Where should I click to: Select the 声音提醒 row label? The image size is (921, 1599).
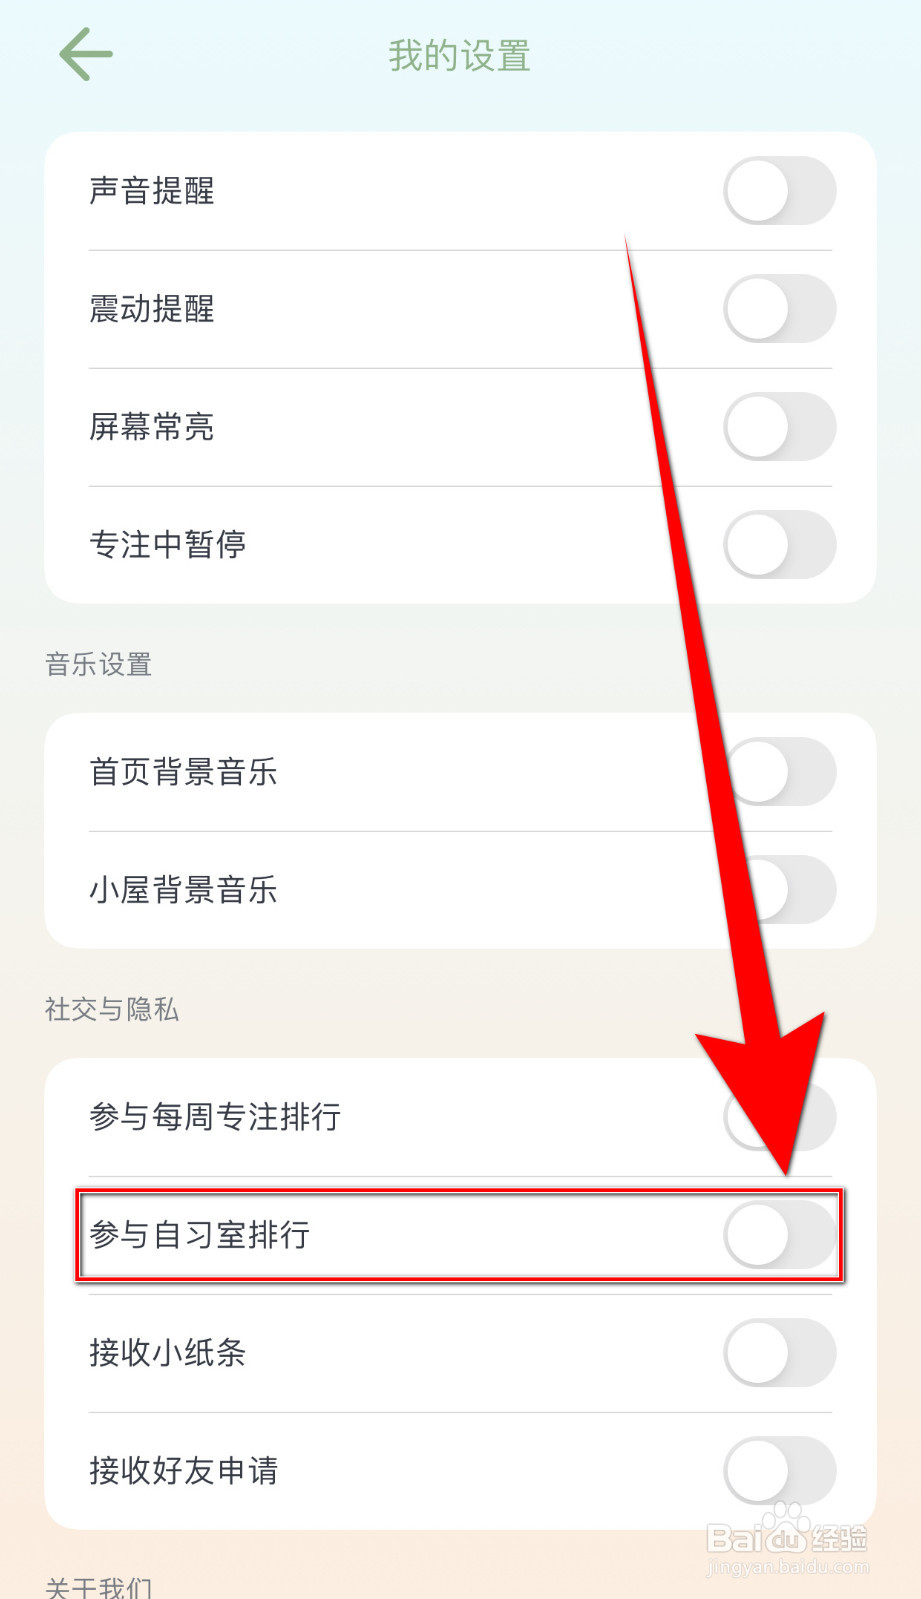(152, 191)
